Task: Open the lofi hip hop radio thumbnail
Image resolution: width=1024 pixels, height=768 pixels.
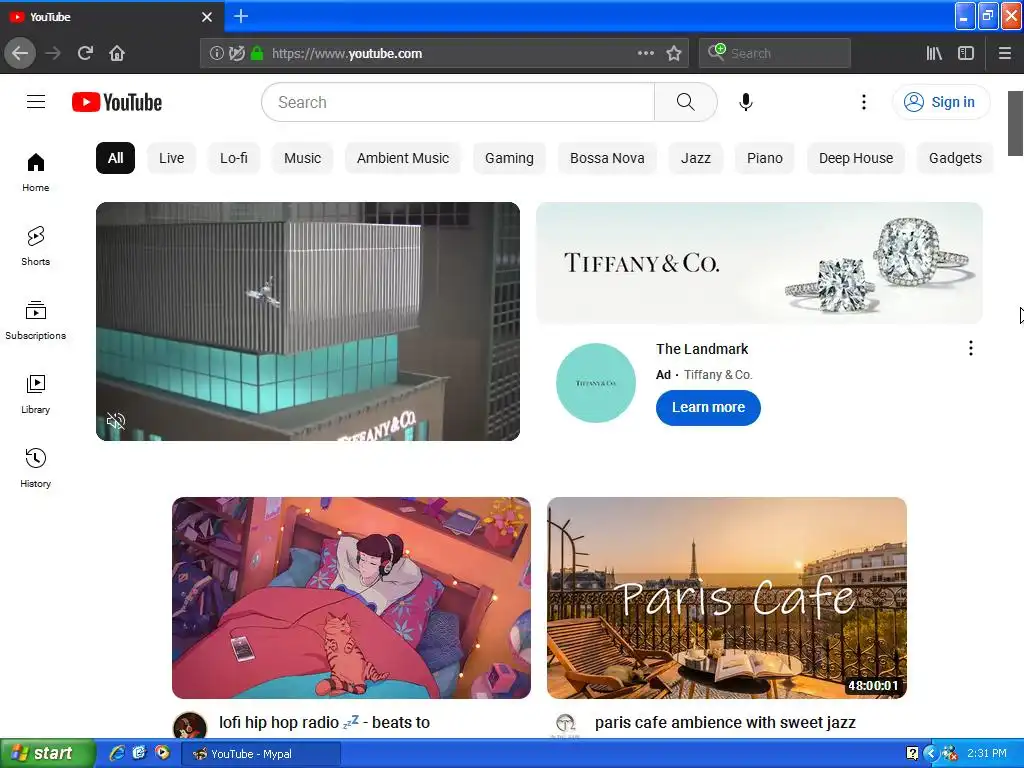Action: coord(351,598)
